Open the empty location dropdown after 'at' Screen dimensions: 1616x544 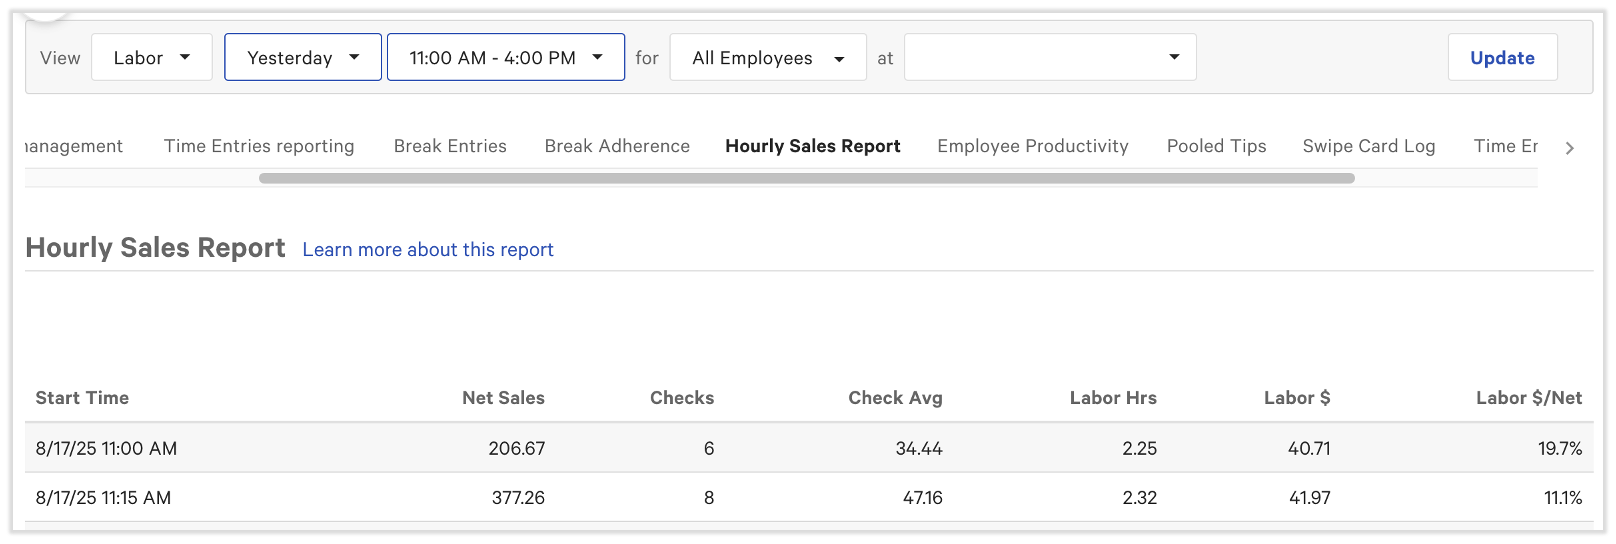pos(1049,58)
